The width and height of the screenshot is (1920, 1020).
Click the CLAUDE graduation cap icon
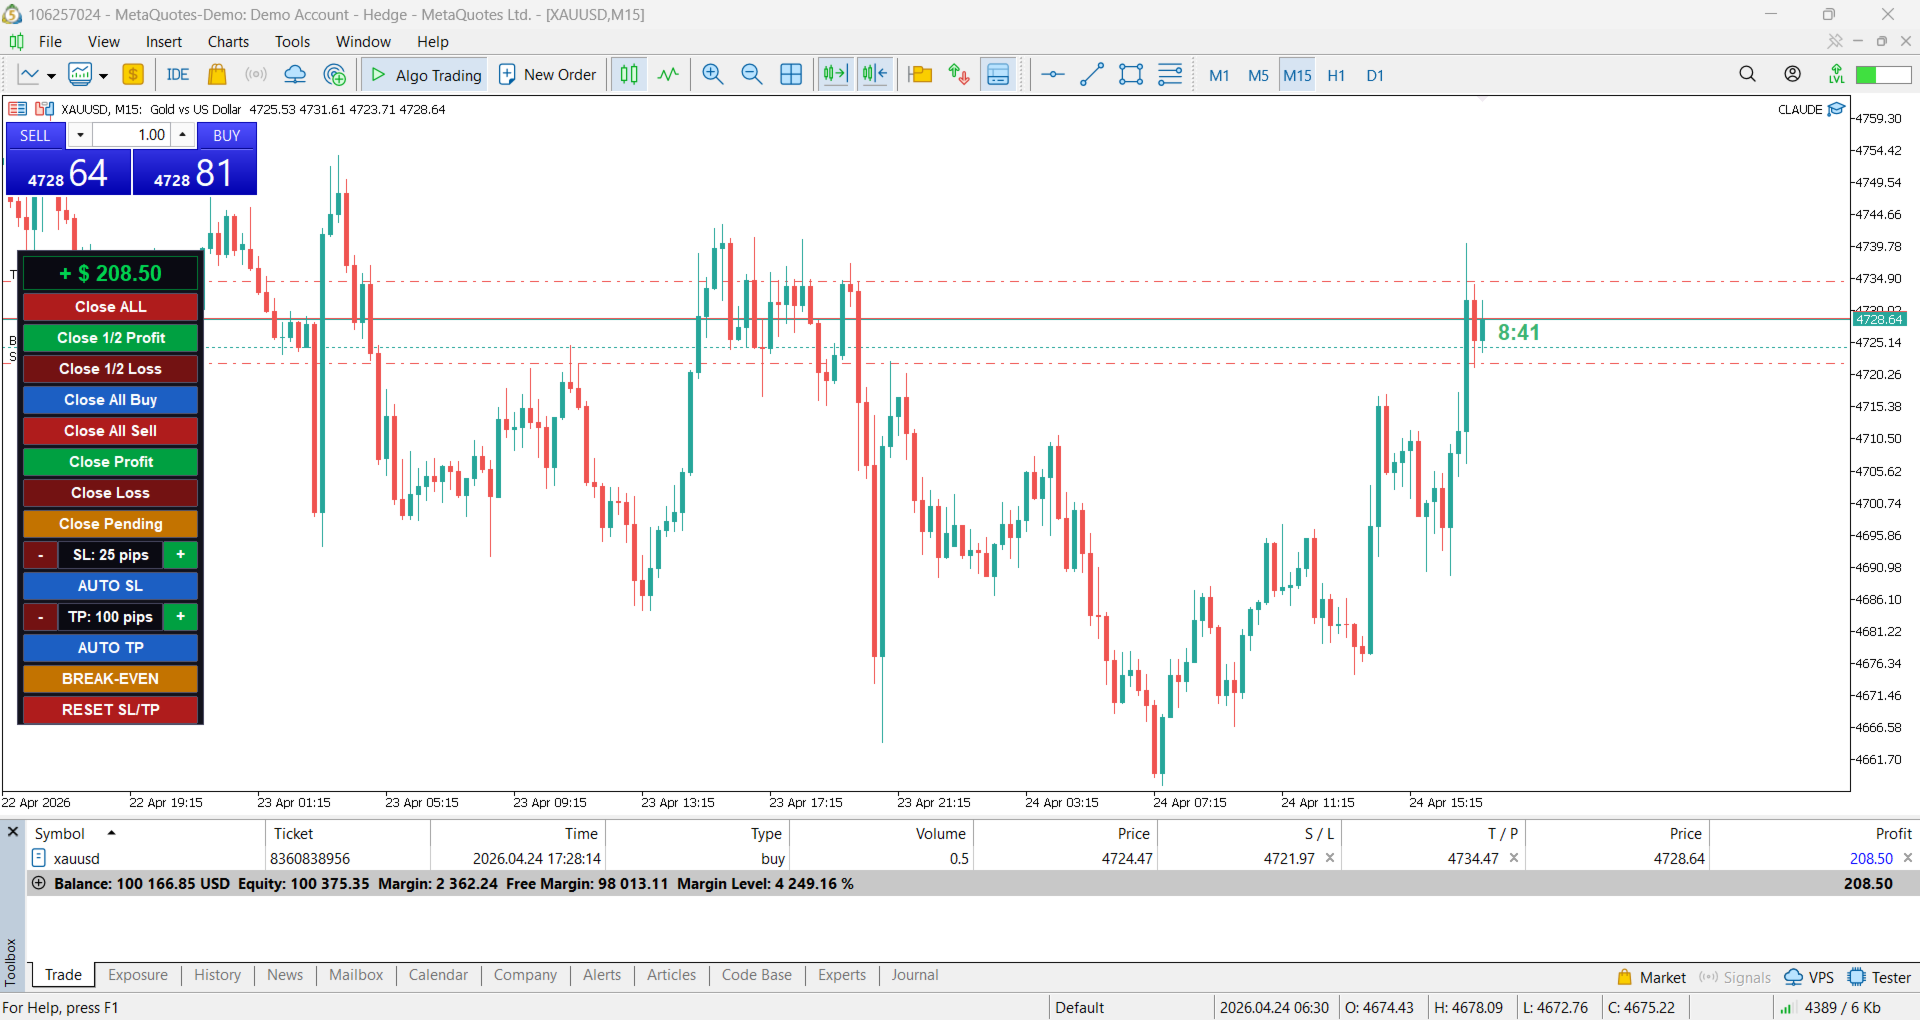coord(1836,109)
